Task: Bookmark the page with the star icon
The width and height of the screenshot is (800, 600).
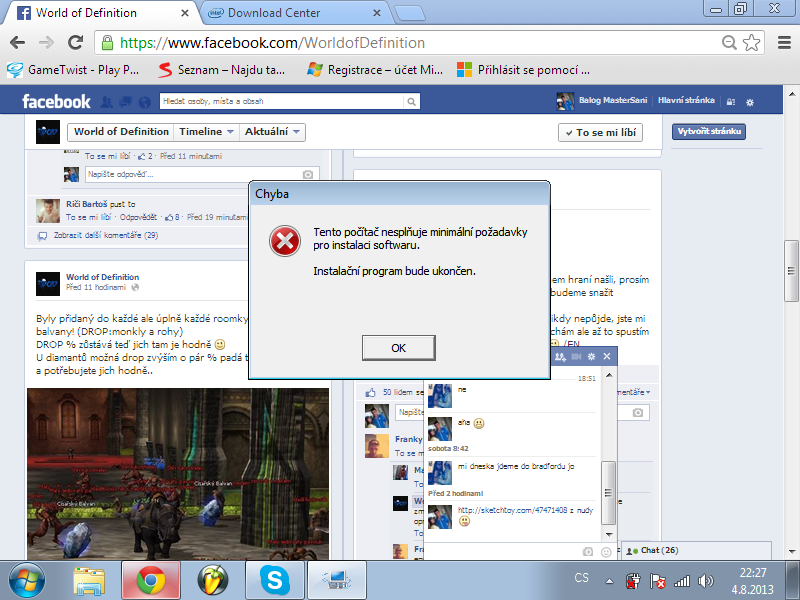Action: (752, 42)
